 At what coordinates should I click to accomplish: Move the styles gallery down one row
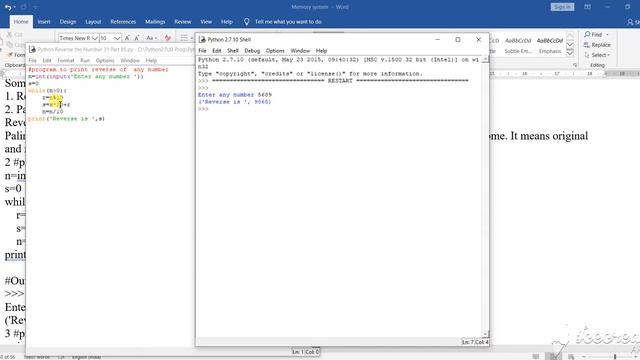coord(570,44)
